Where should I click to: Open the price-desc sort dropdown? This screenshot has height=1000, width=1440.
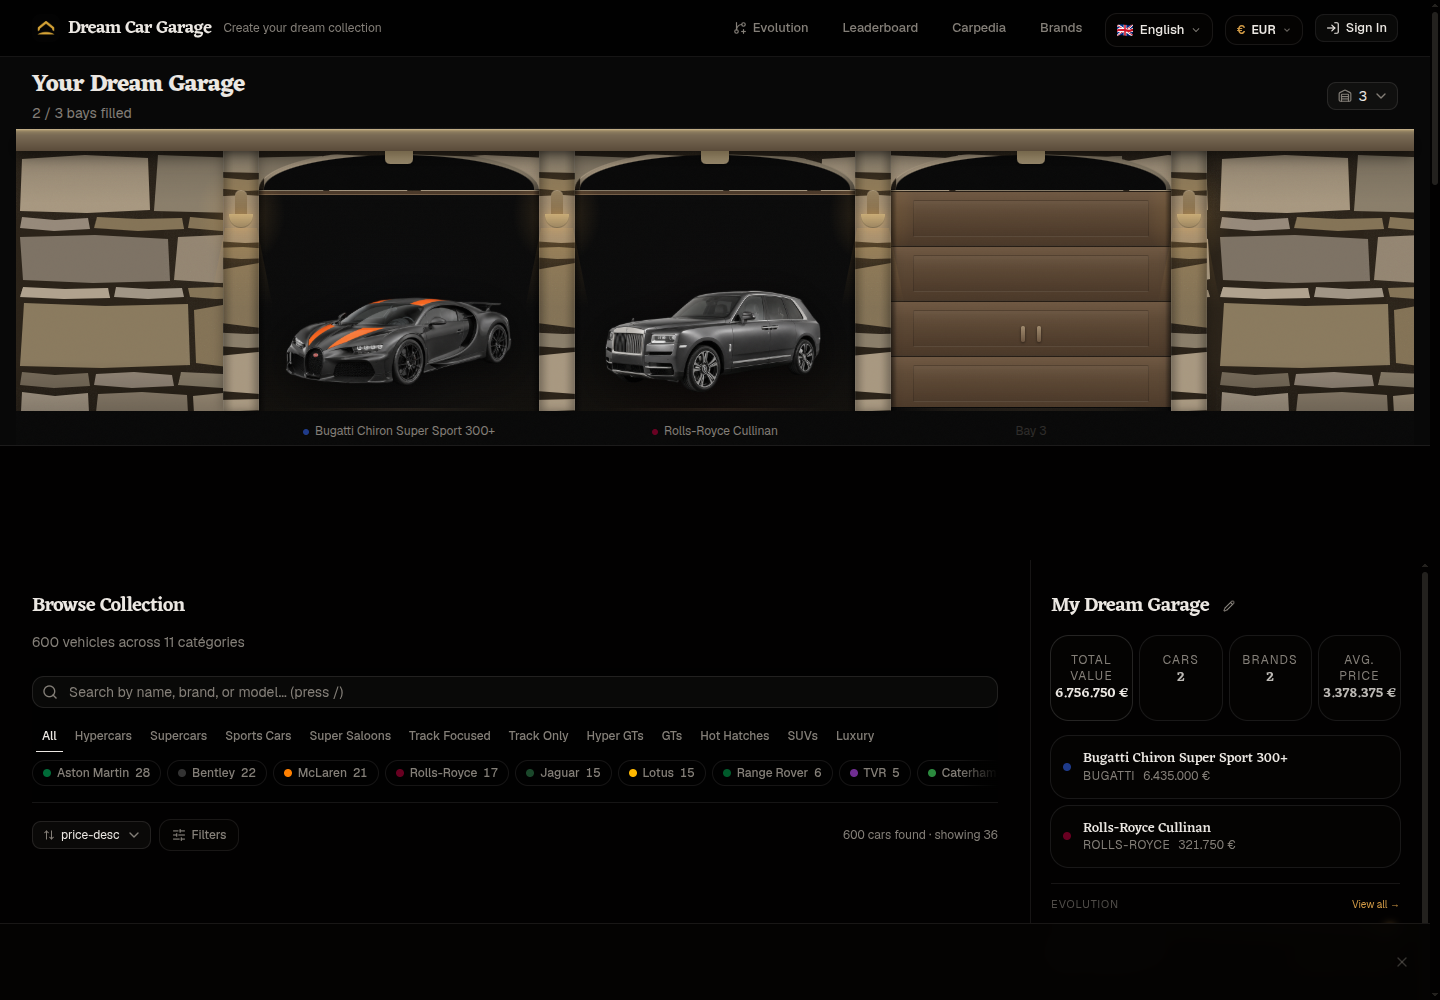pos(91,835)
